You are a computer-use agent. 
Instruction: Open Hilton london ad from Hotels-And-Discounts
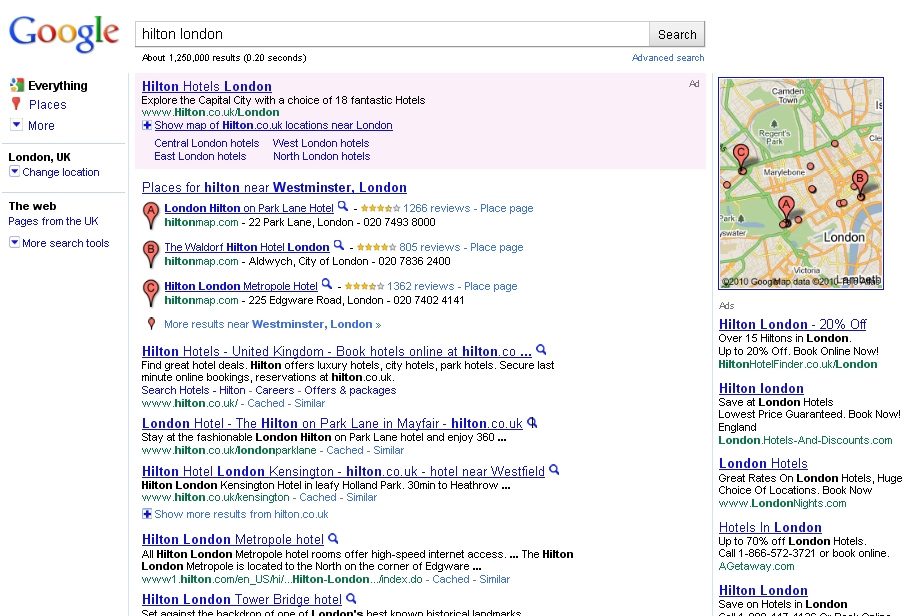(x=761, y=389)
